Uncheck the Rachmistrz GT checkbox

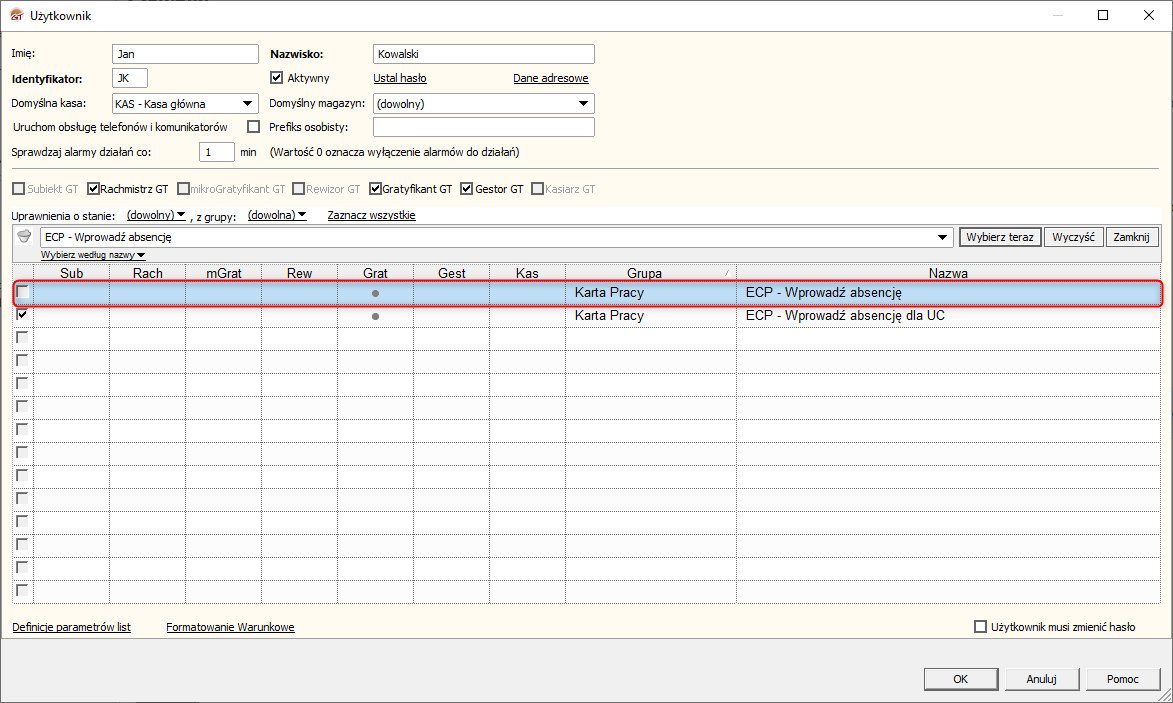[93, 188]
